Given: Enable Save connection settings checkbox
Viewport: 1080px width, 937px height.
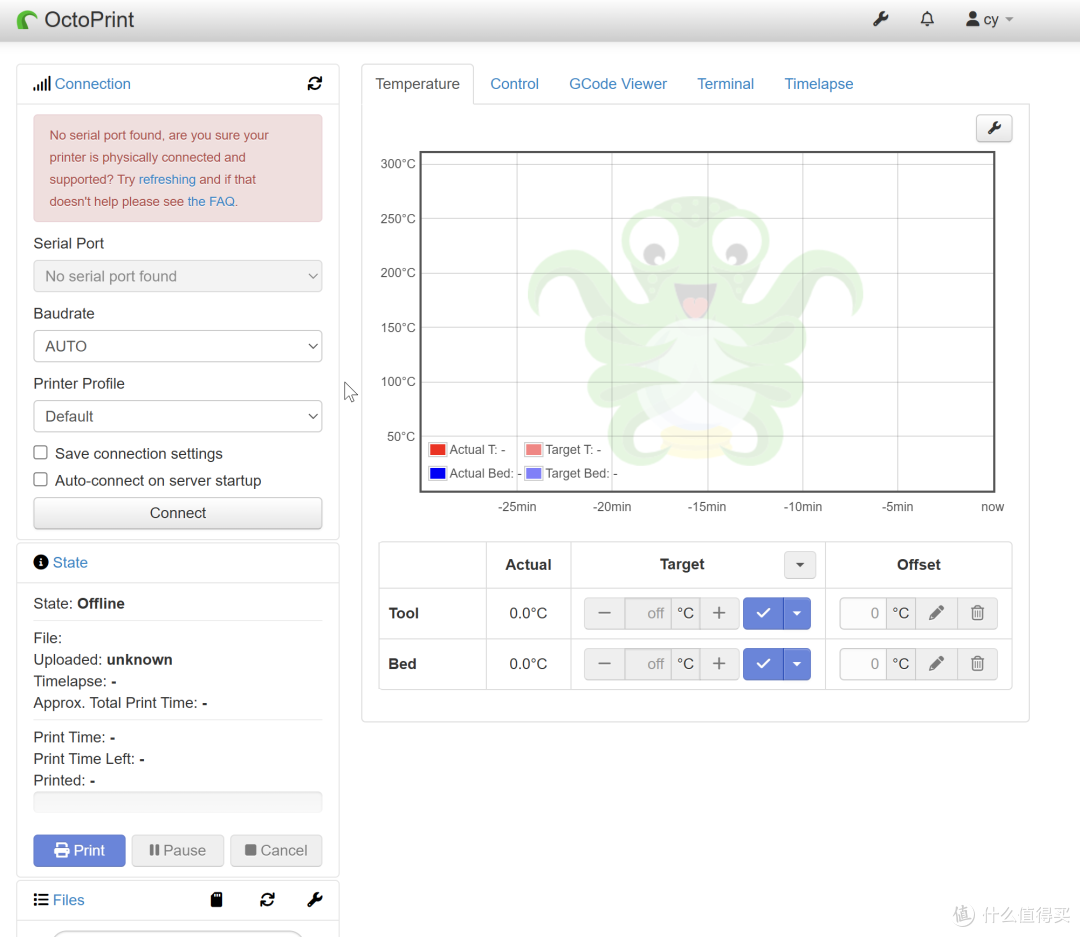Looking at the screenshot, I should (41, 453).
